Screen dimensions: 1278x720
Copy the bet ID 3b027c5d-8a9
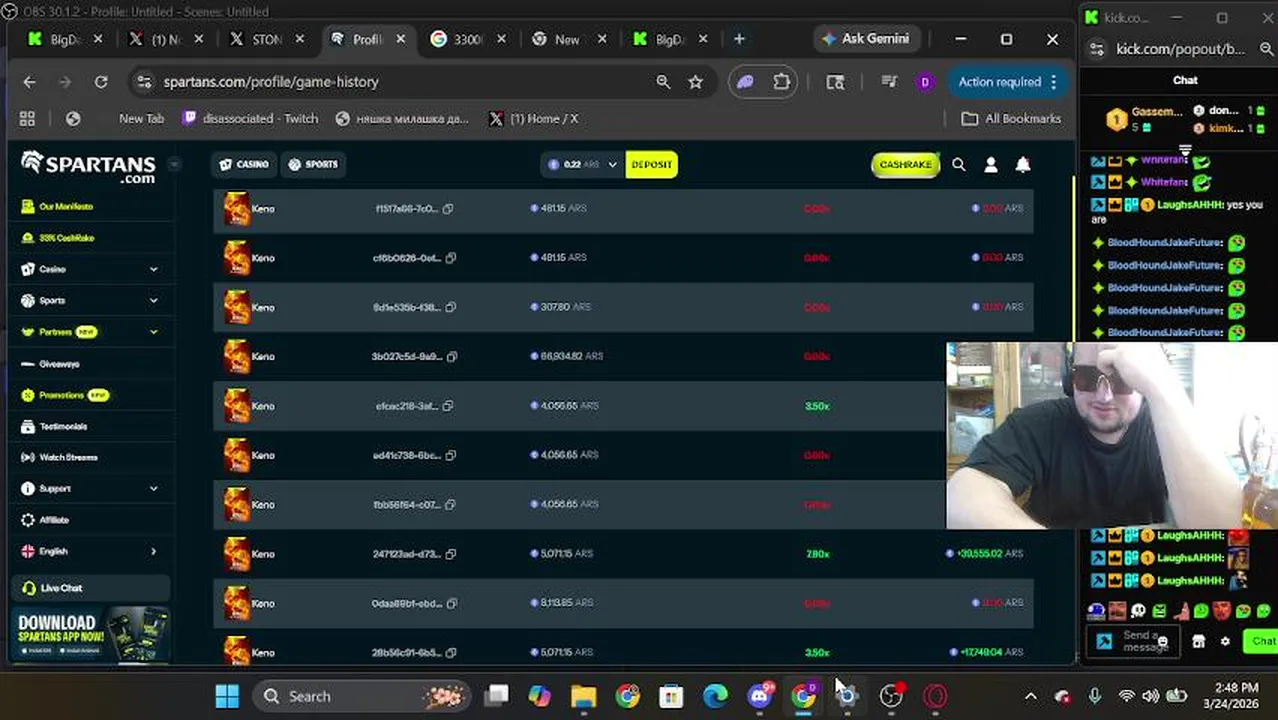coord(452,357)
